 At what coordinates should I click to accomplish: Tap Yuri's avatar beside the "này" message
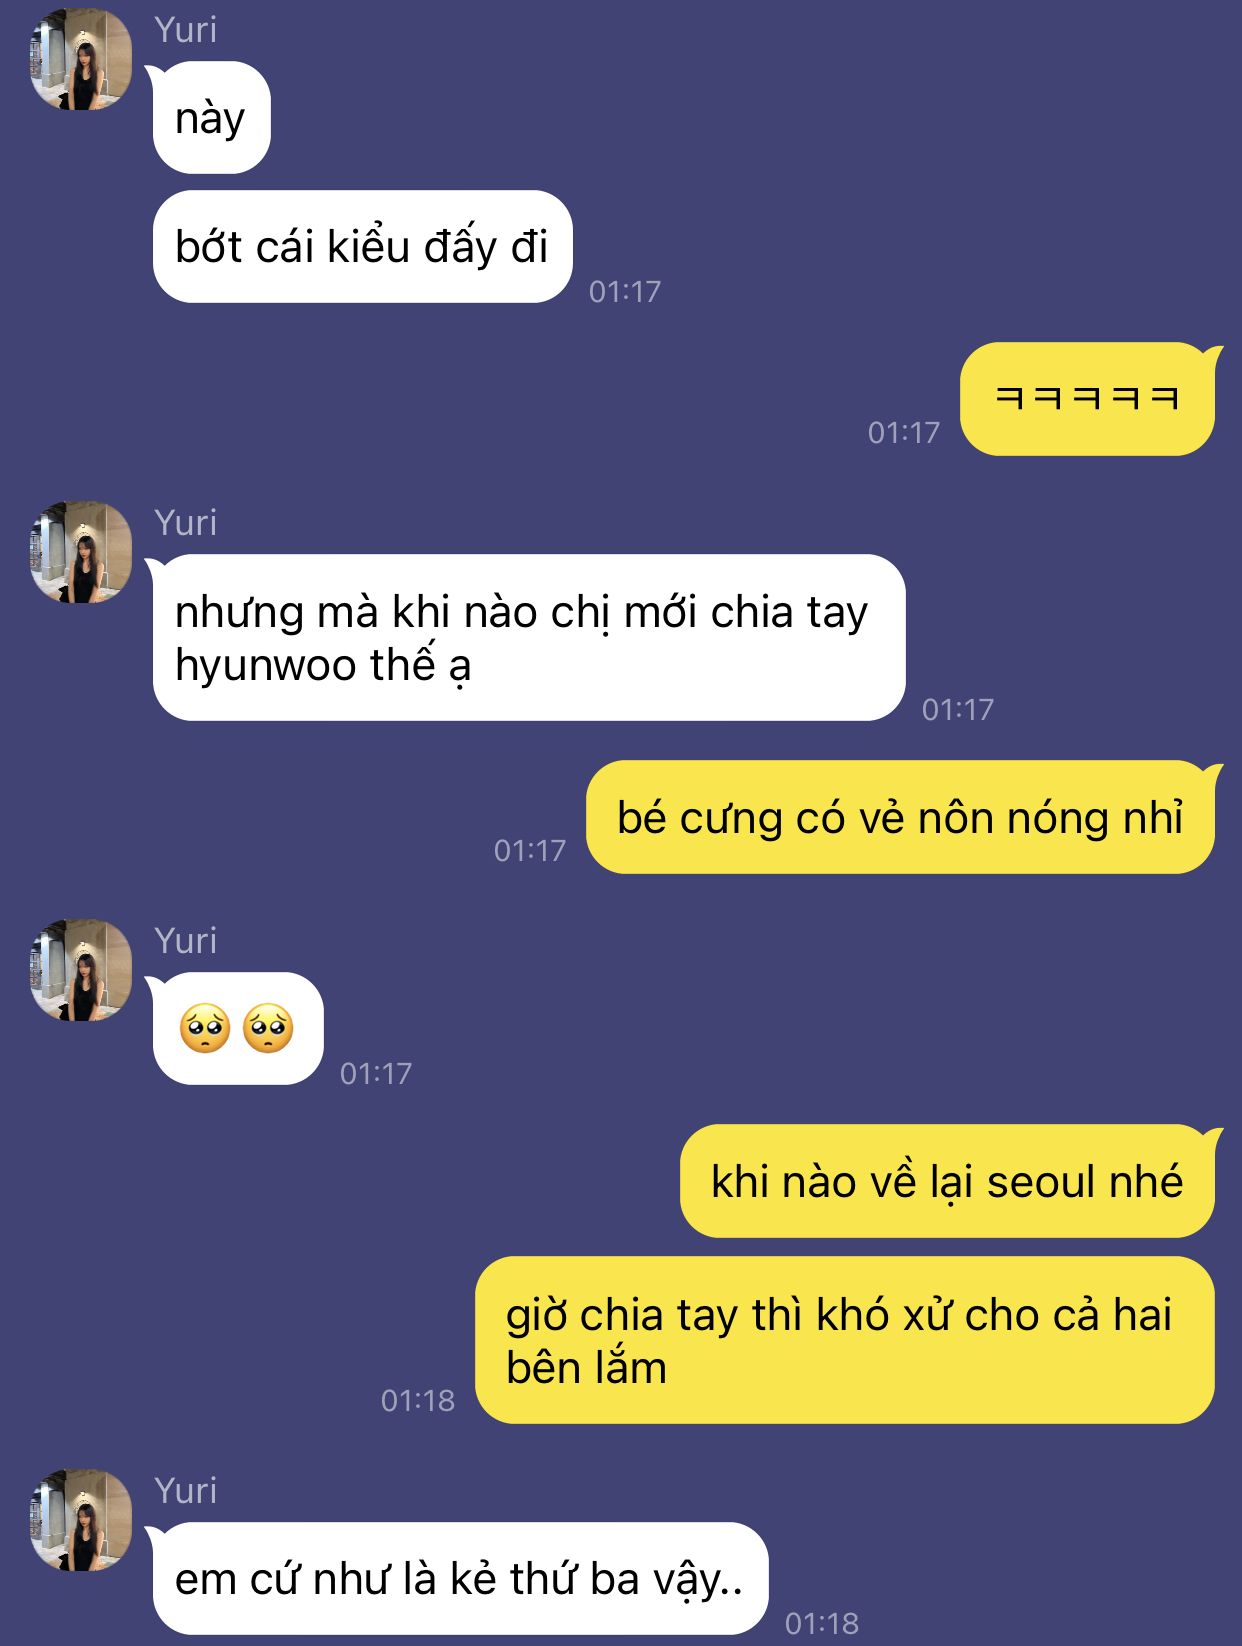coord(81,59)
